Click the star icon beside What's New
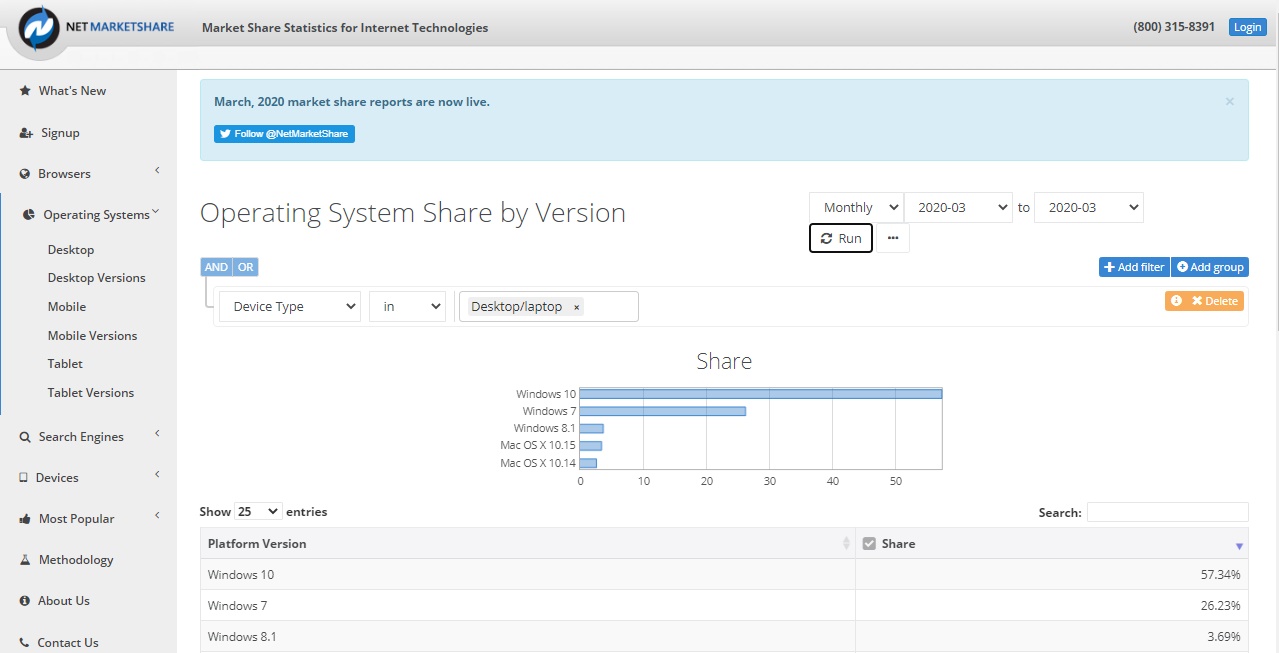1279x653 pixels. (x=25, y=91)
